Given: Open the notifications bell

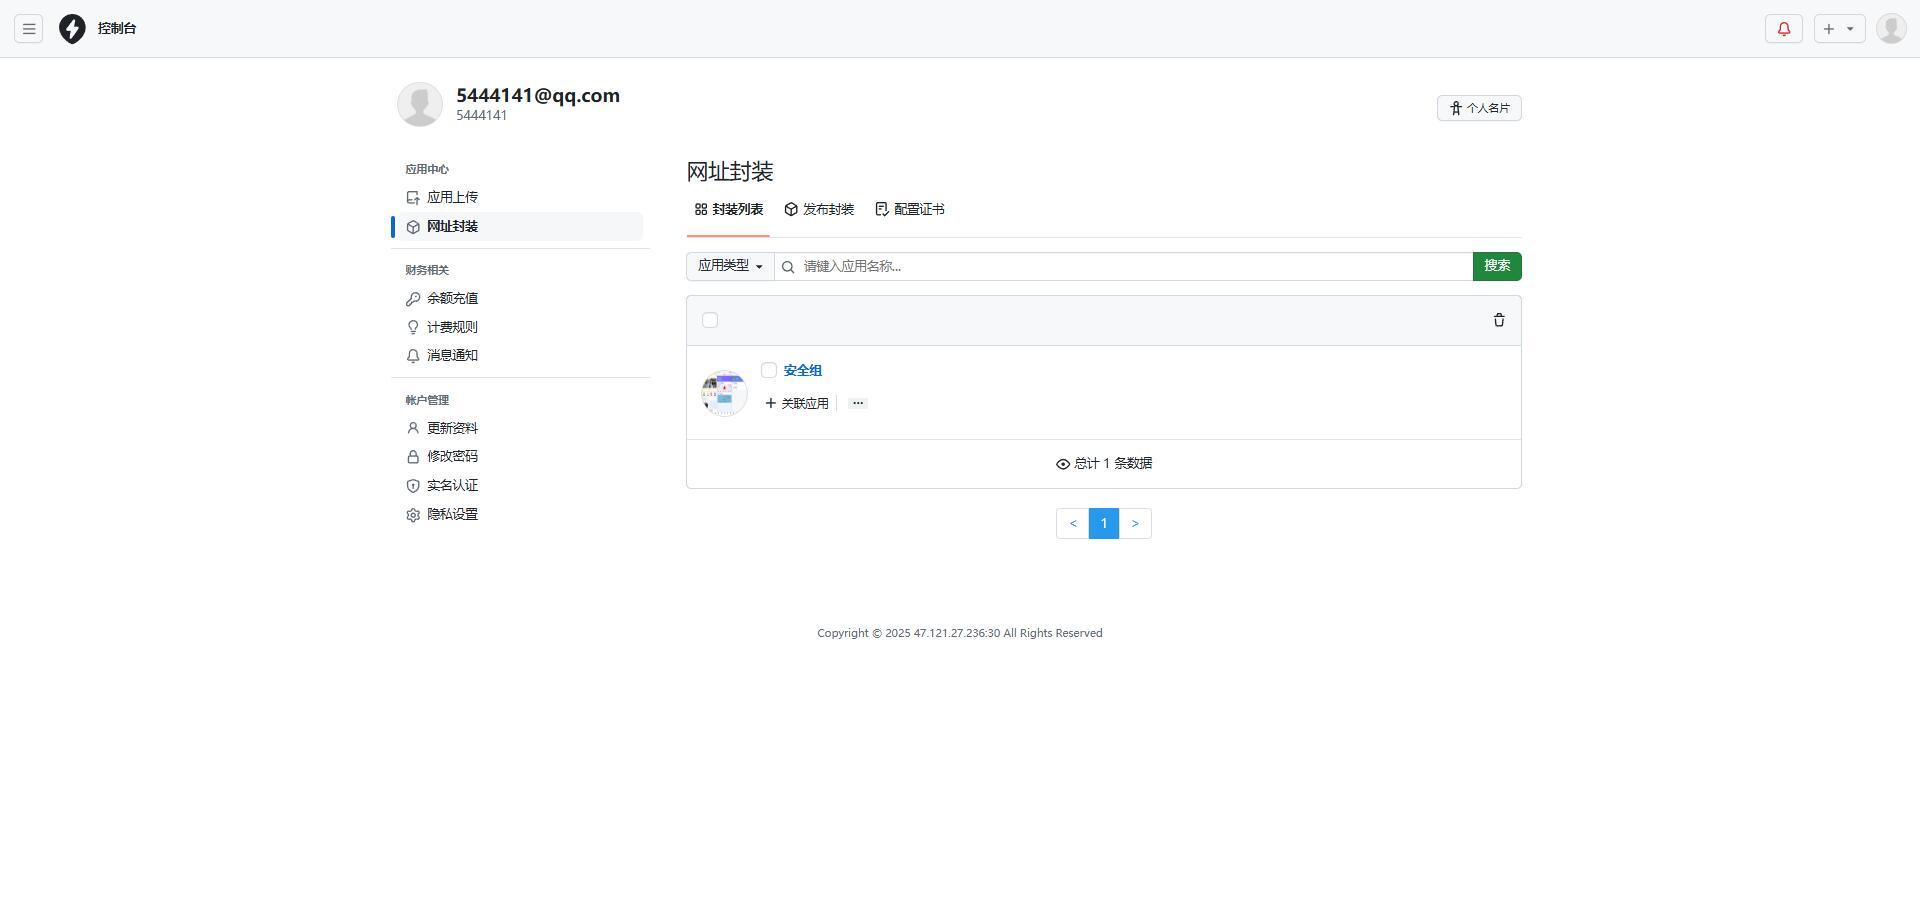Looking at the screenshot, I should [1783, 29].
